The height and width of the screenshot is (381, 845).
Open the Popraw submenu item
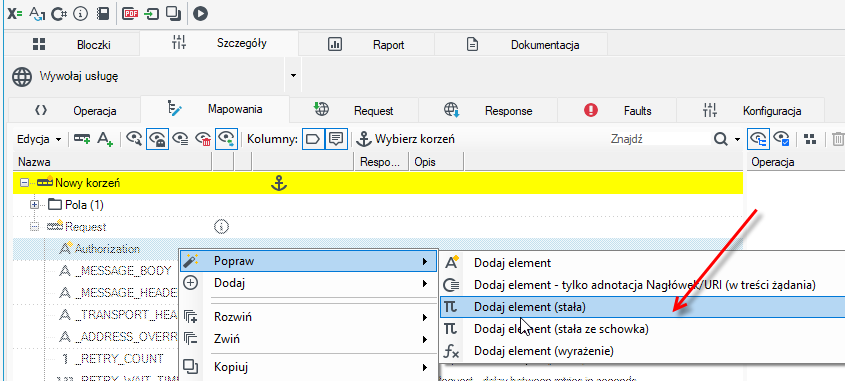pos(308,262)
